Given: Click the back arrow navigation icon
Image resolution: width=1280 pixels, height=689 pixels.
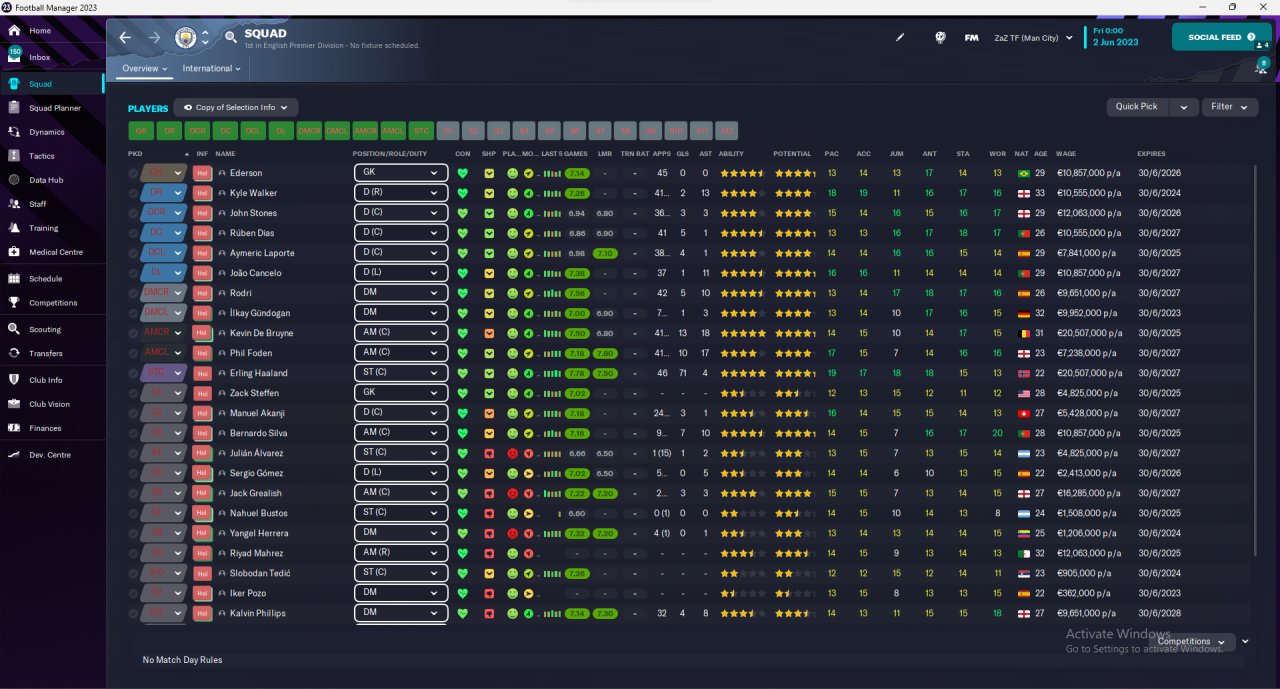Looking at the screenshot, I should pos(125,38).
